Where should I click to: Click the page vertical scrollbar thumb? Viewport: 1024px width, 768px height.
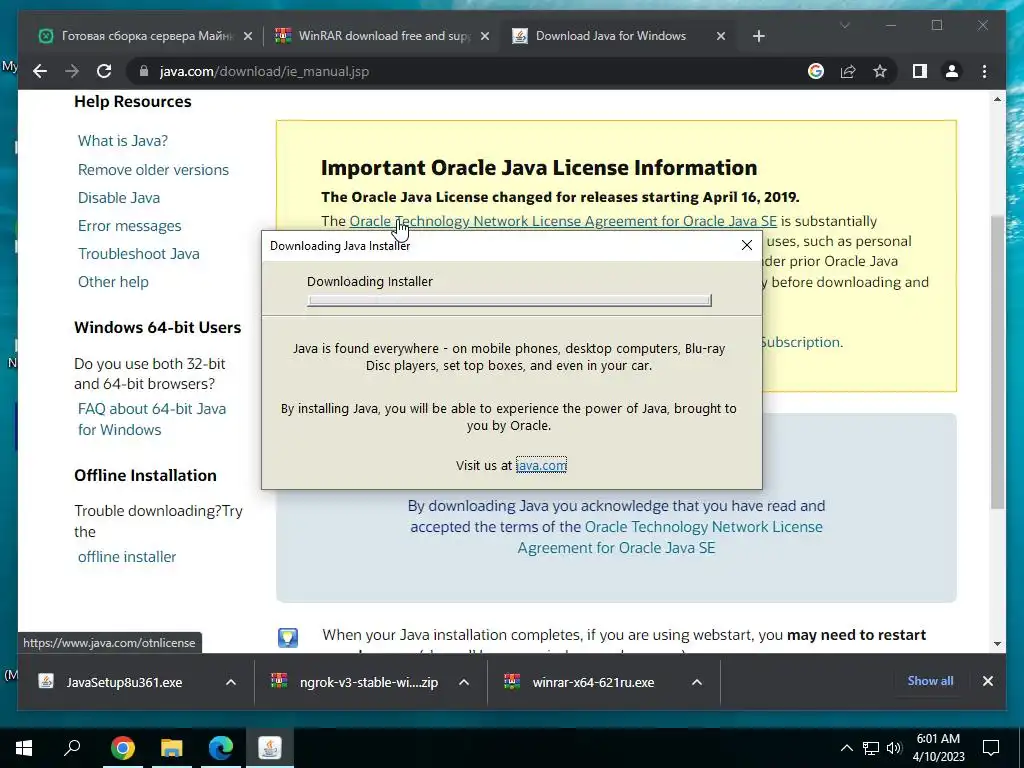[x=997, y=362]
